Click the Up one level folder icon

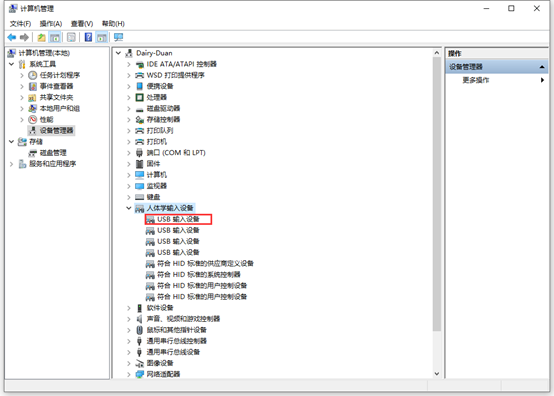point(41,37)
